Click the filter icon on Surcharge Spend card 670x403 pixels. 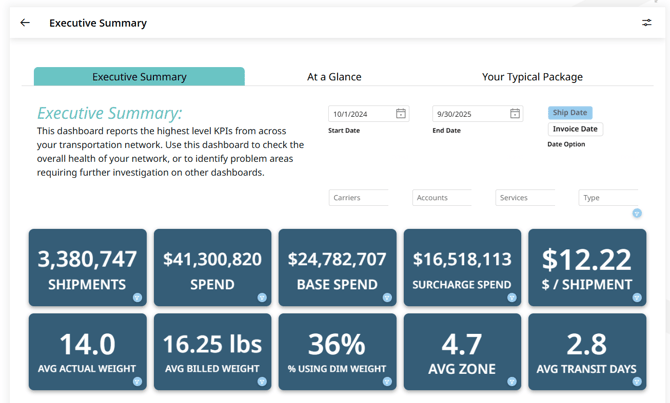coord(511,297)
